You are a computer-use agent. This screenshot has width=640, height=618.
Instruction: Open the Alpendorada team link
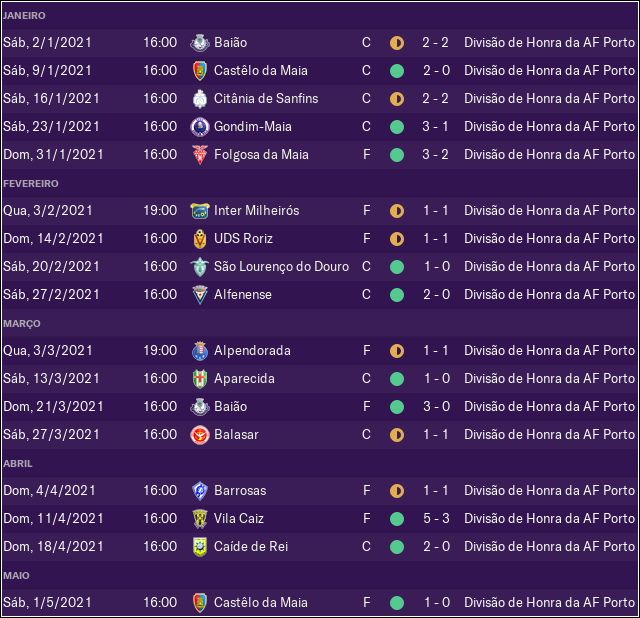252,351
